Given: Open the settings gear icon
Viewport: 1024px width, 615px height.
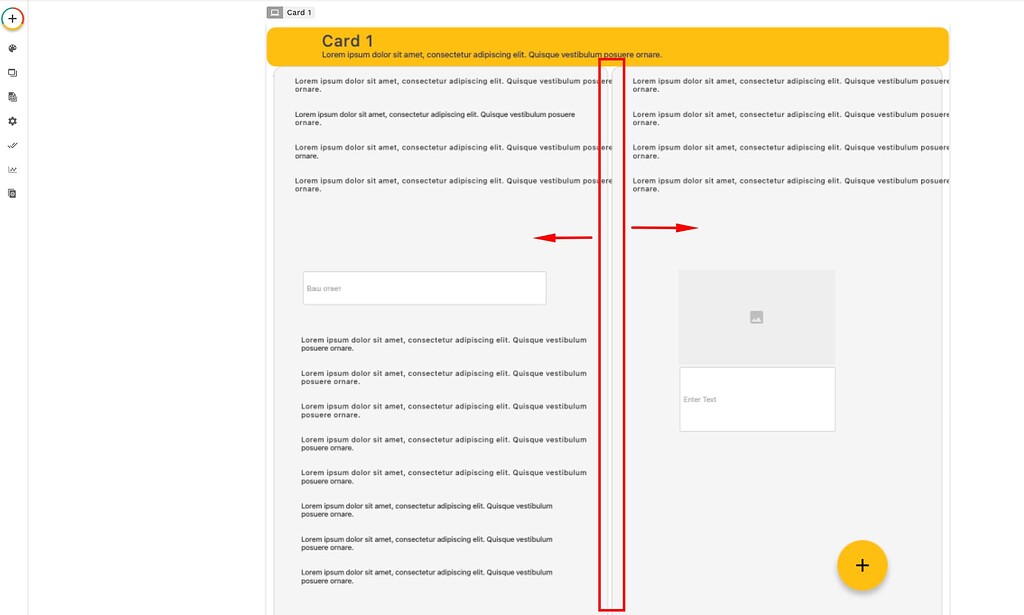Looking at the screenshot, I should 12,120.
